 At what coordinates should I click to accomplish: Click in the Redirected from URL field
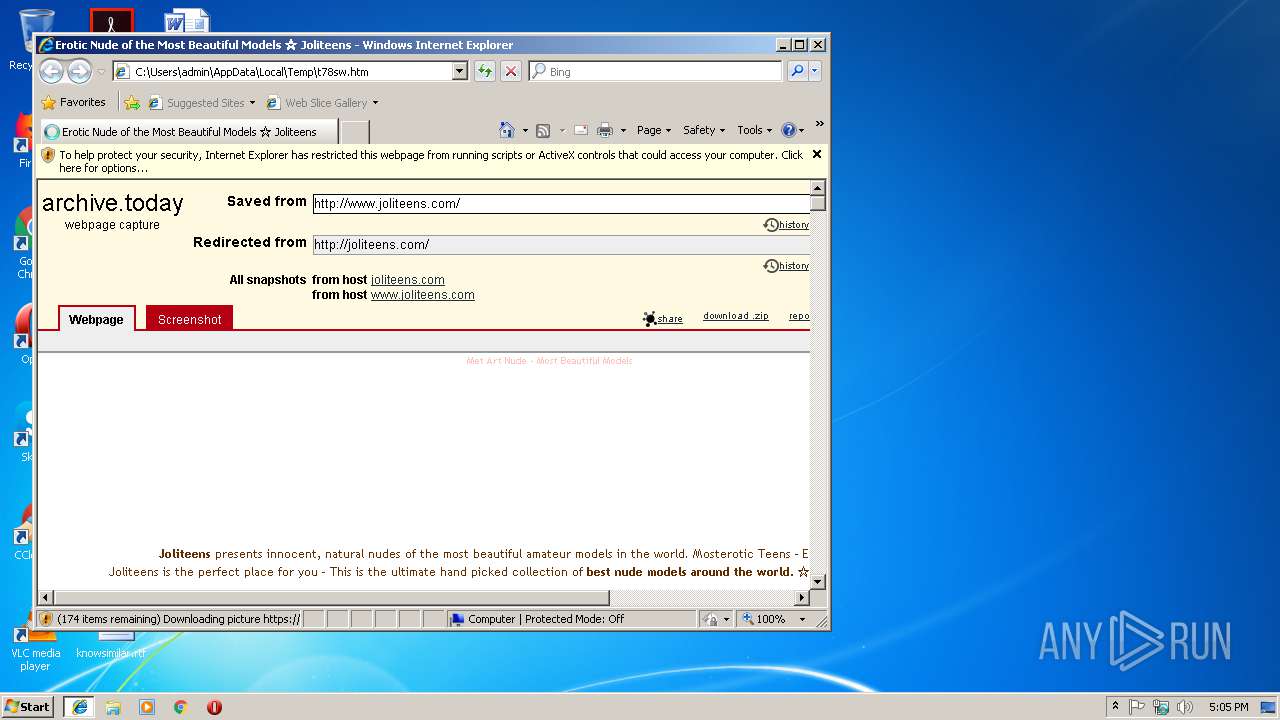coord(561,244)
